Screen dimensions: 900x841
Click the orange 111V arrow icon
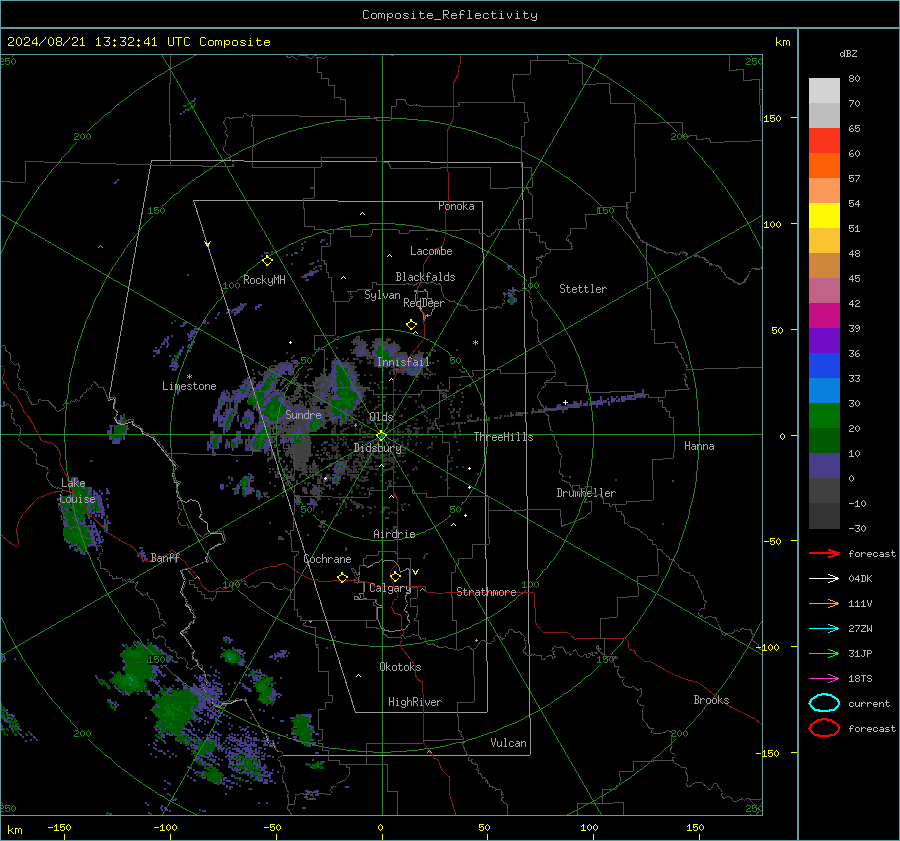pyautogui.click(x=824, y=603)
